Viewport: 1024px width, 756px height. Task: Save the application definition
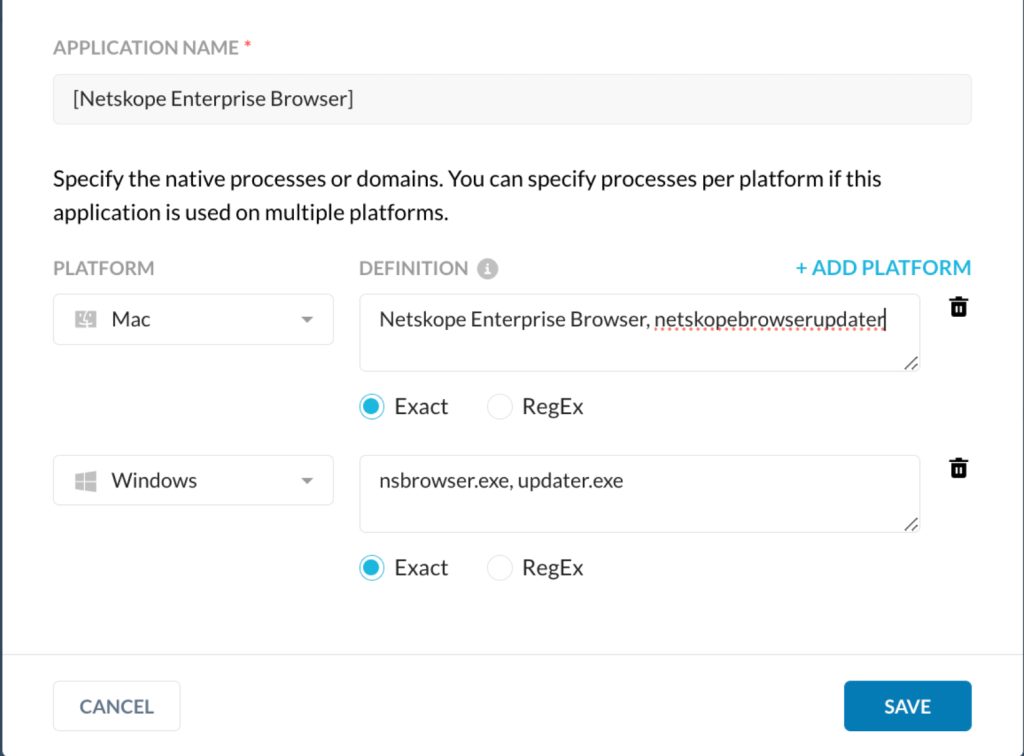907,706
